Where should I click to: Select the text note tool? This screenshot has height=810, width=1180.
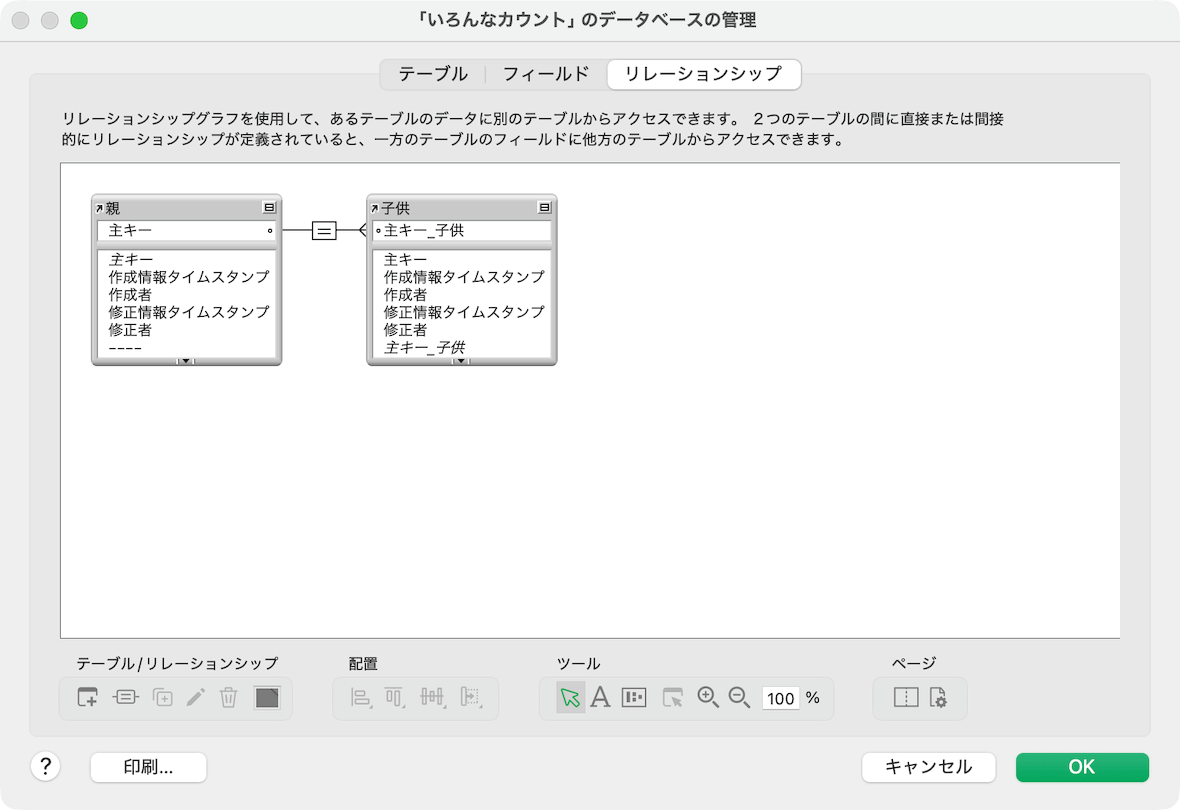[x=600, y=698]
